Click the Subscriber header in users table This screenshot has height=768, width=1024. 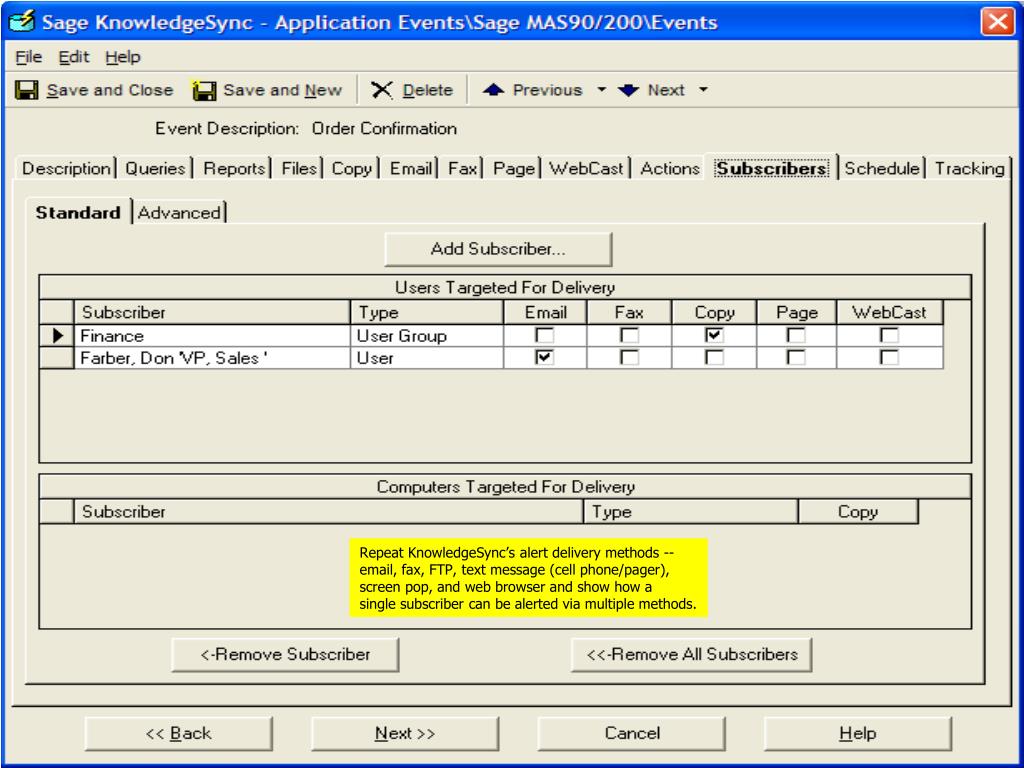point(212,312)
